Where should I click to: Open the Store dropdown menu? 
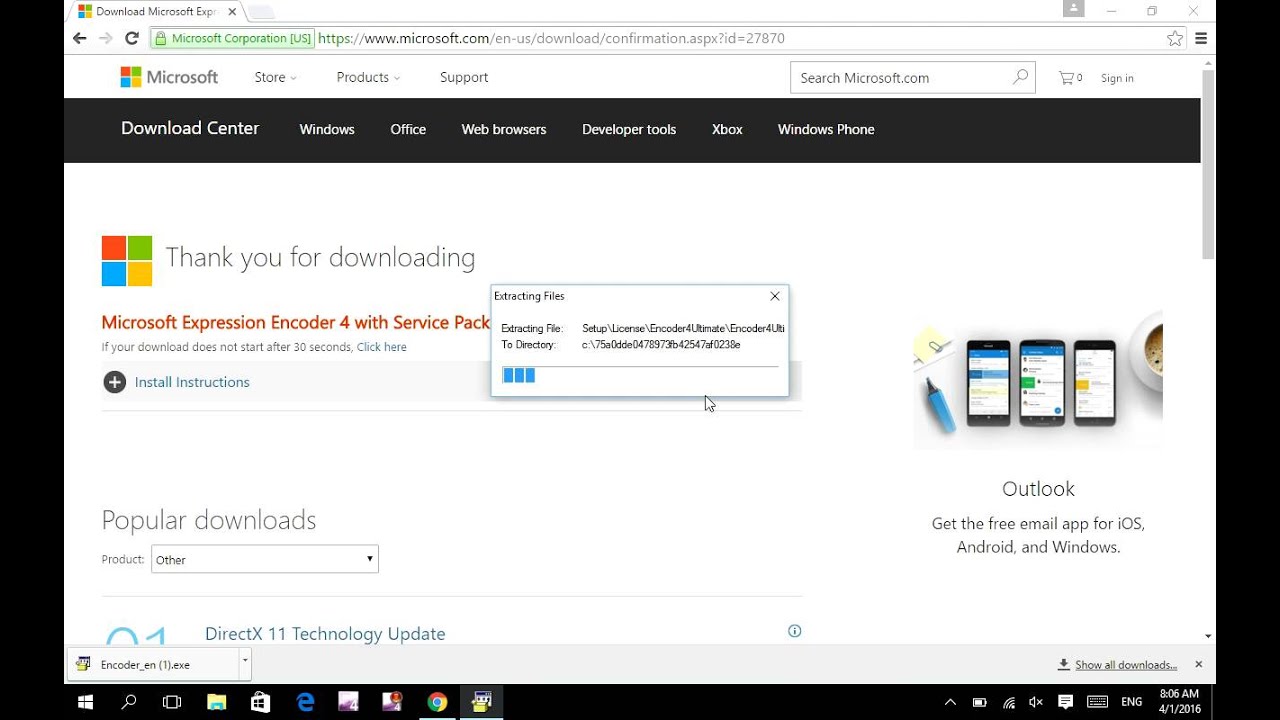point(275,77)
